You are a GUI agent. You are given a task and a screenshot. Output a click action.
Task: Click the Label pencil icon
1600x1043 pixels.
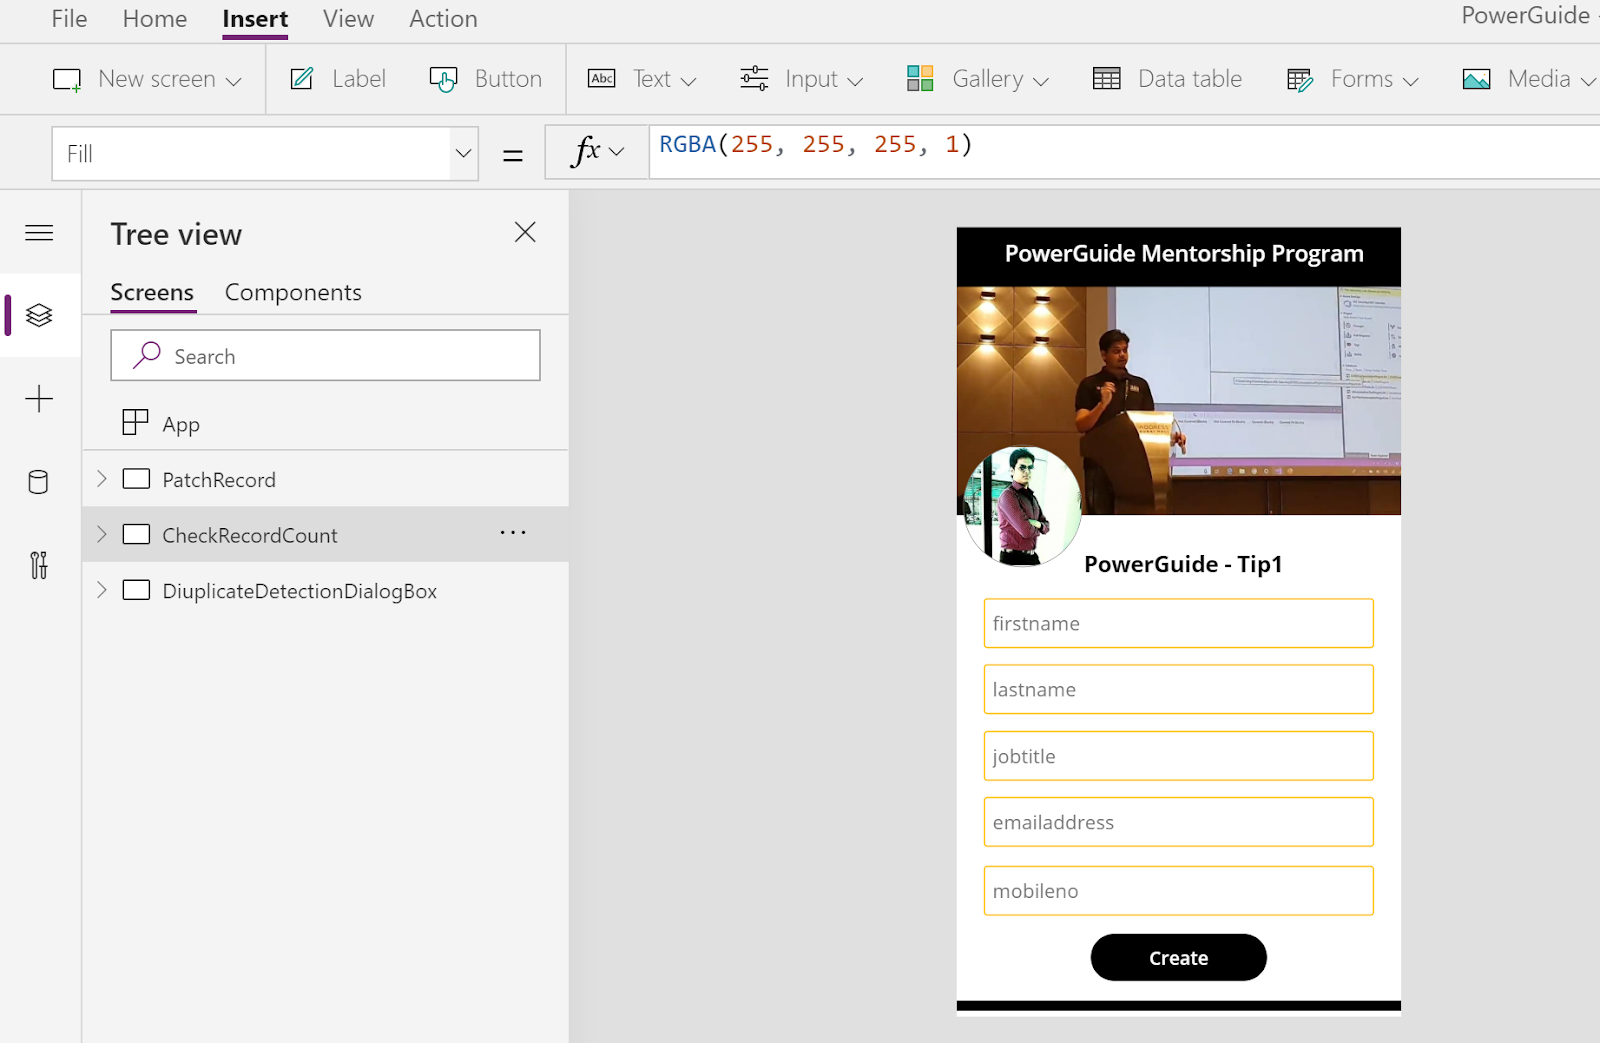click(x=302, y=78)
